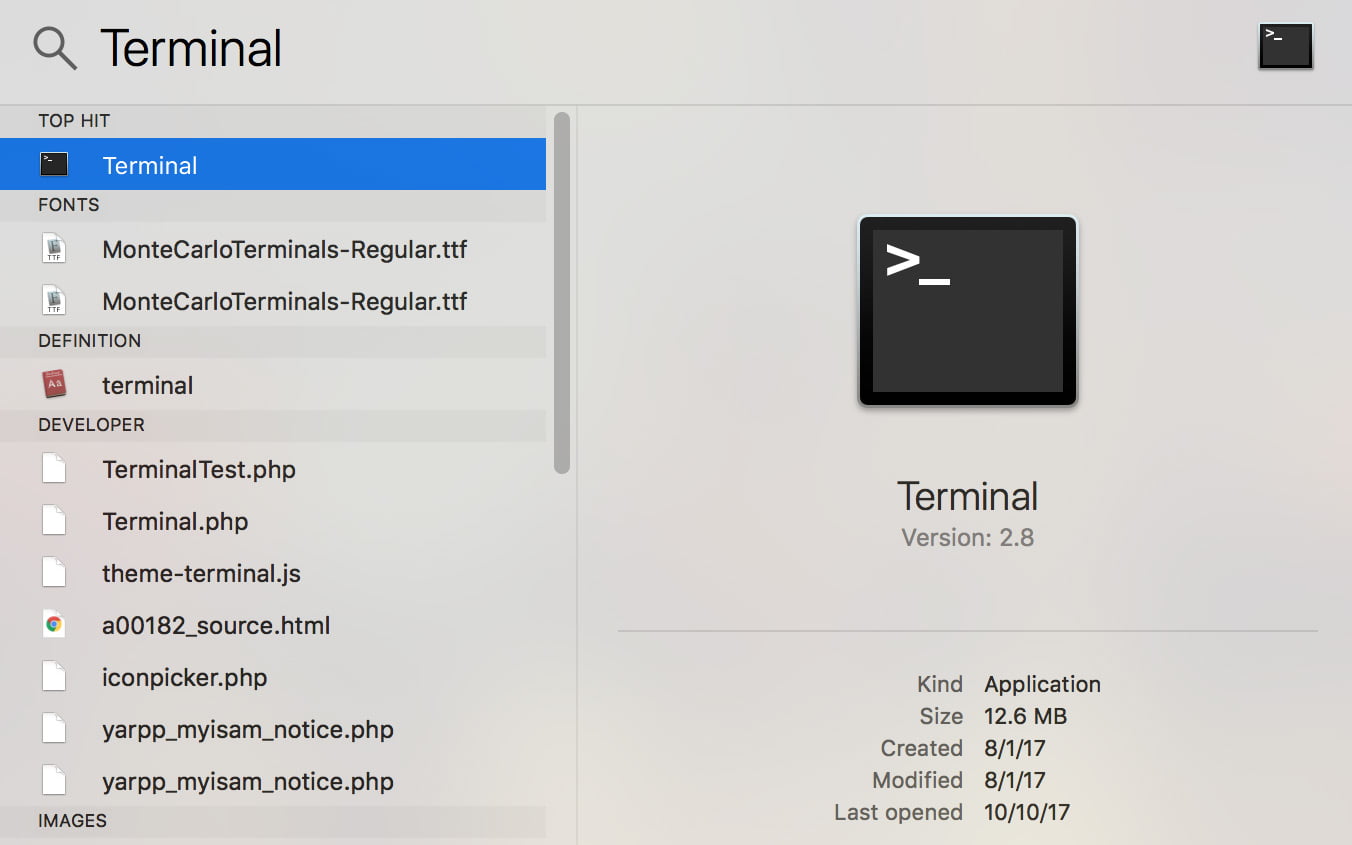Select the iconpicker.php result
This screenshot has height=845, width=1352.
click(273, 677)
